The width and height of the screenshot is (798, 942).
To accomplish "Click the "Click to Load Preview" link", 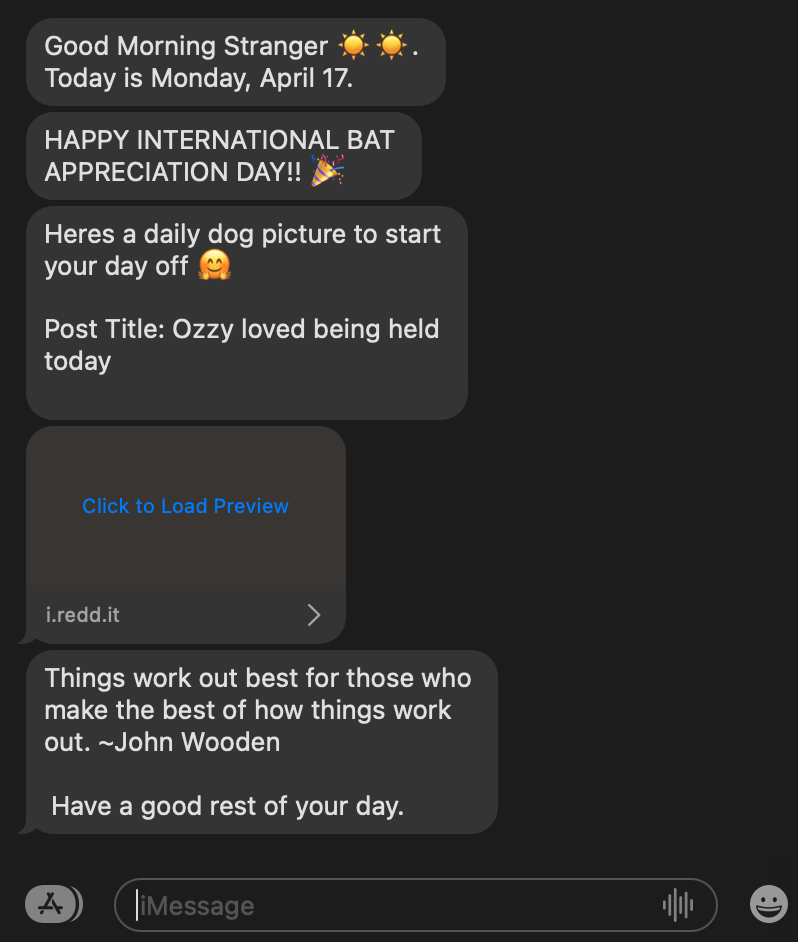I will point(185,506).
